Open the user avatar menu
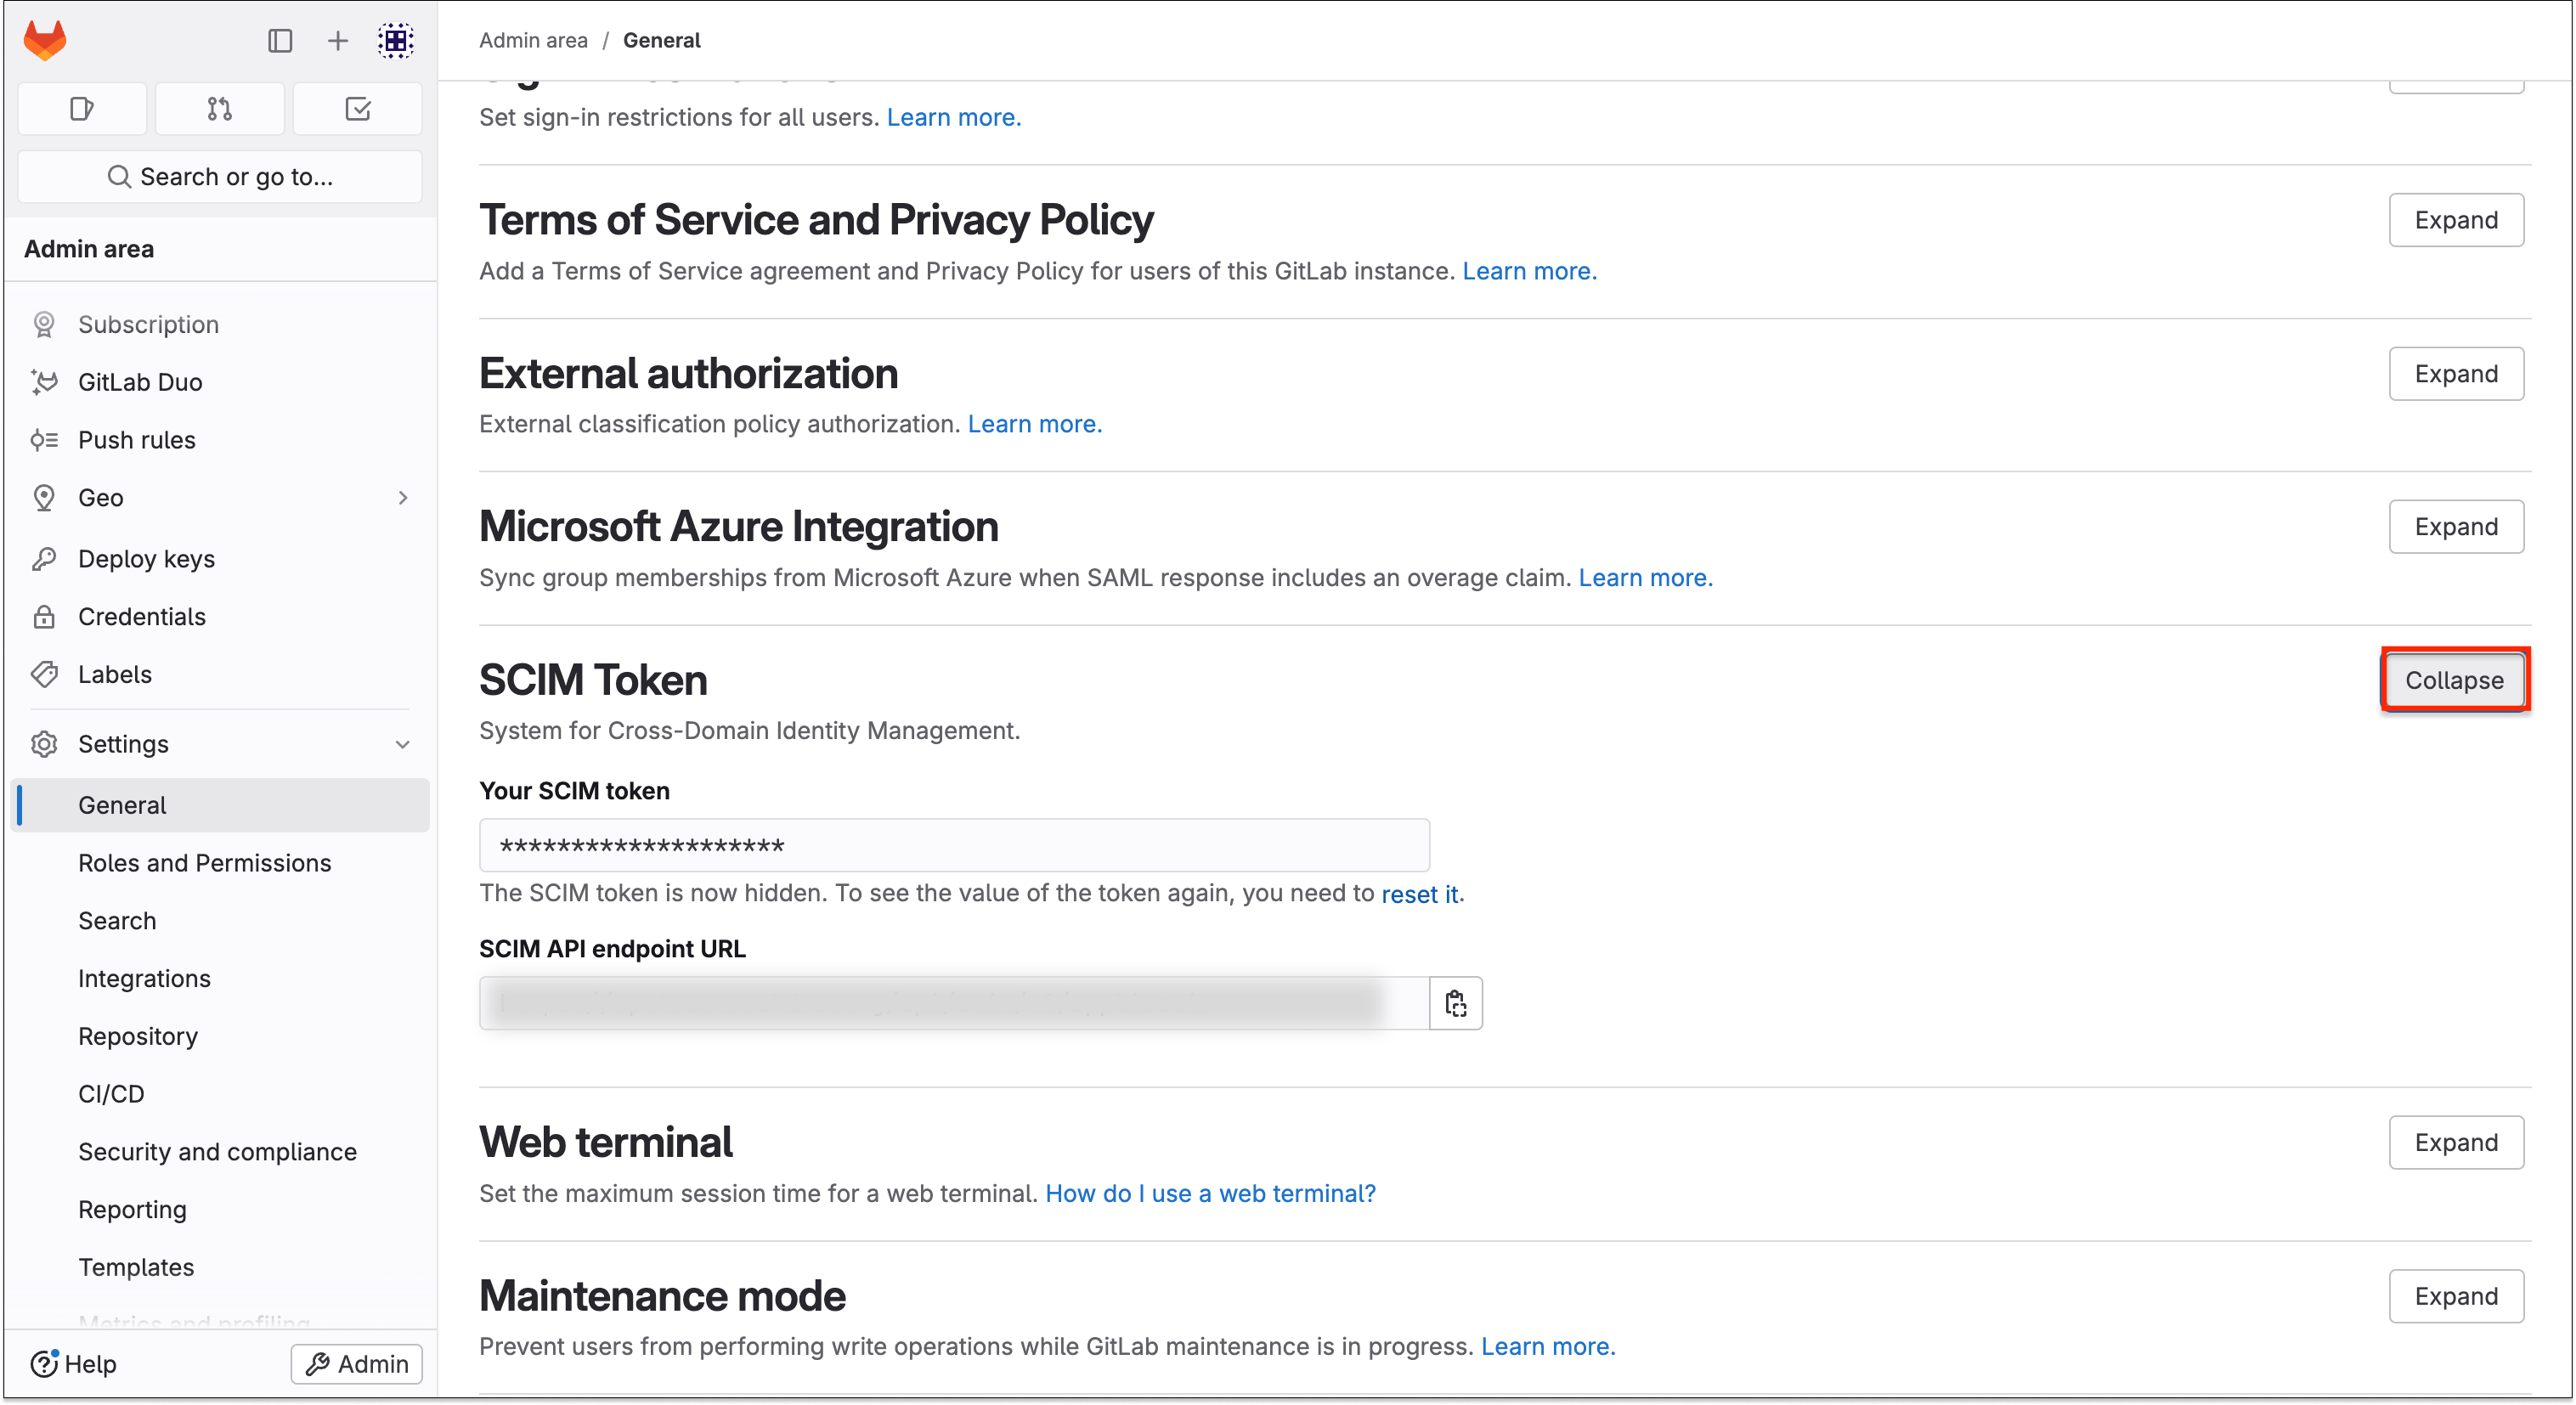The height and width of the screenshot is (1405, 2576). pyautogui.click(x=396, y=40)
